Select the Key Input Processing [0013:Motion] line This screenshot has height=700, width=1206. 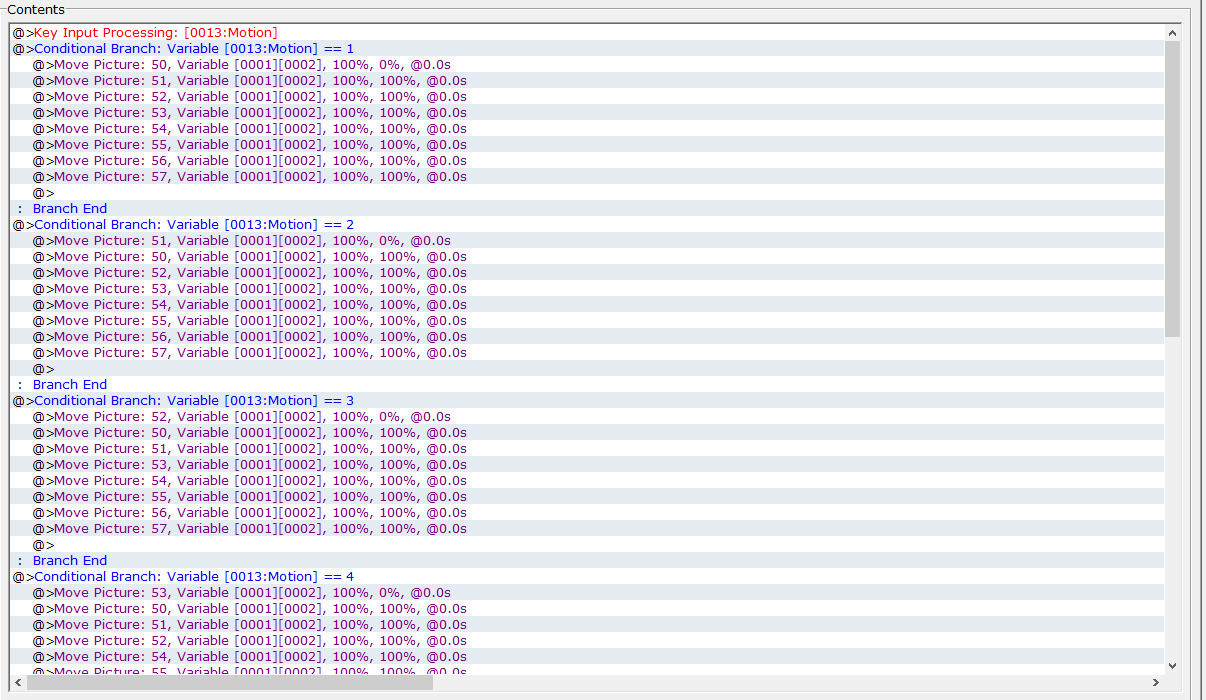pyautogui.click(x=588, y=33)
